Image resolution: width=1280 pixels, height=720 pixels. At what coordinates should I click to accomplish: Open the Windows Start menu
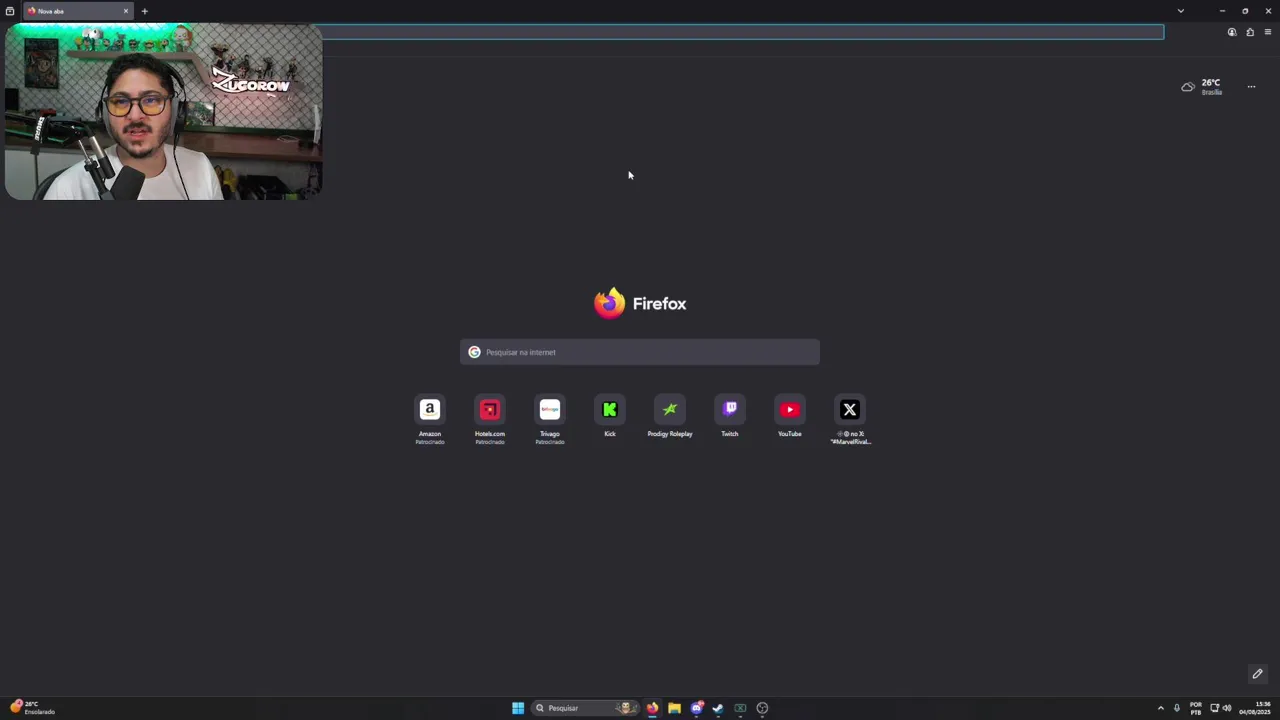[518, 708]
